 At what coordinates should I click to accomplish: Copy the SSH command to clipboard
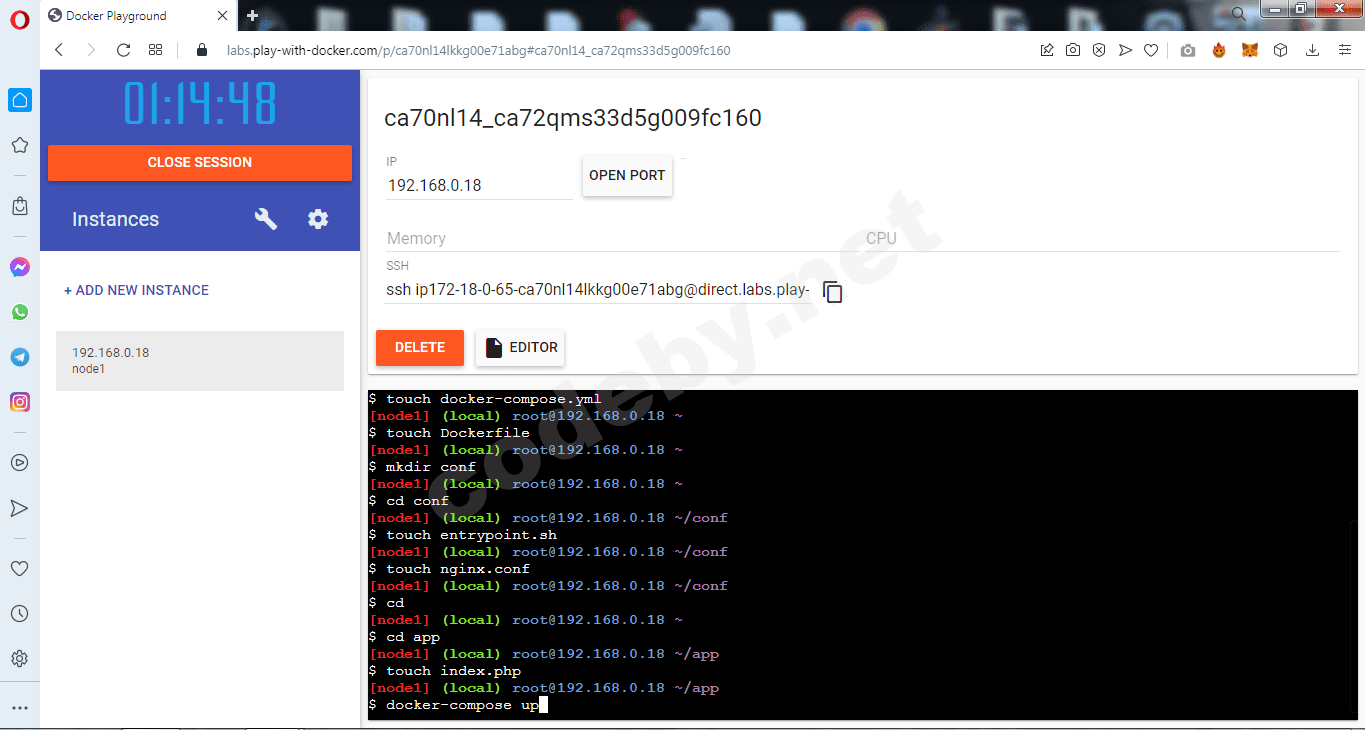click(832, 292)
